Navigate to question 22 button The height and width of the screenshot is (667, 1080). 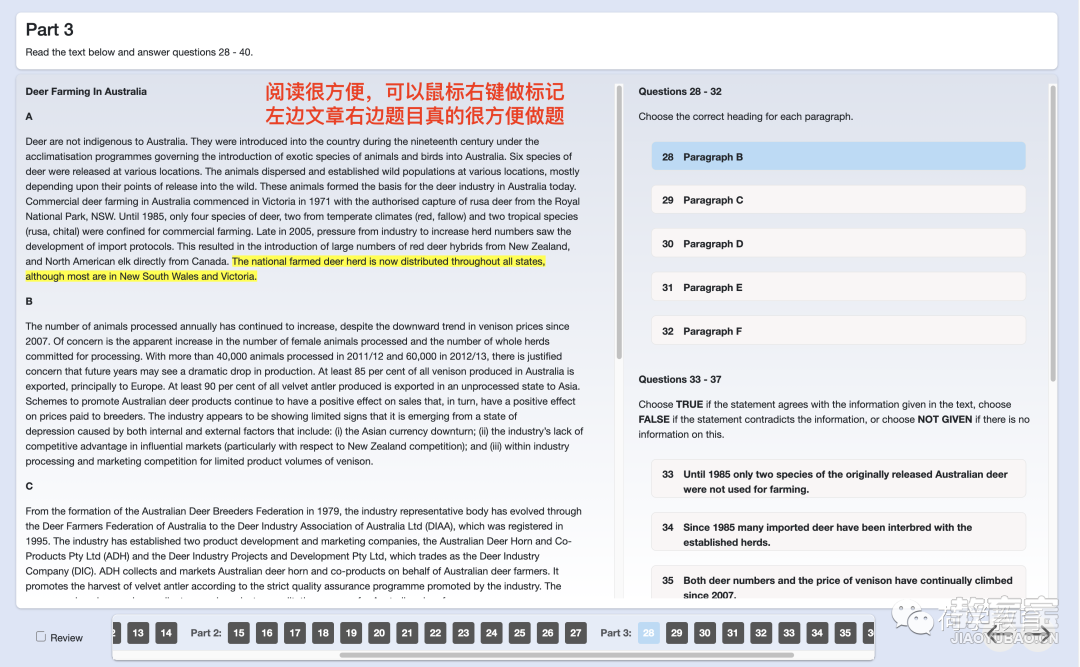(435, 633)
